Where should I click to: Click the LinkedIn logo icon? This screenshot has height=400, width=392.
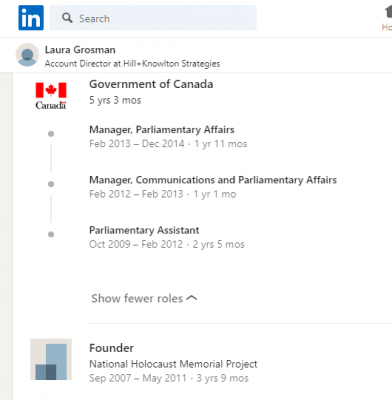pyautogui.click(x=31, y=18)
